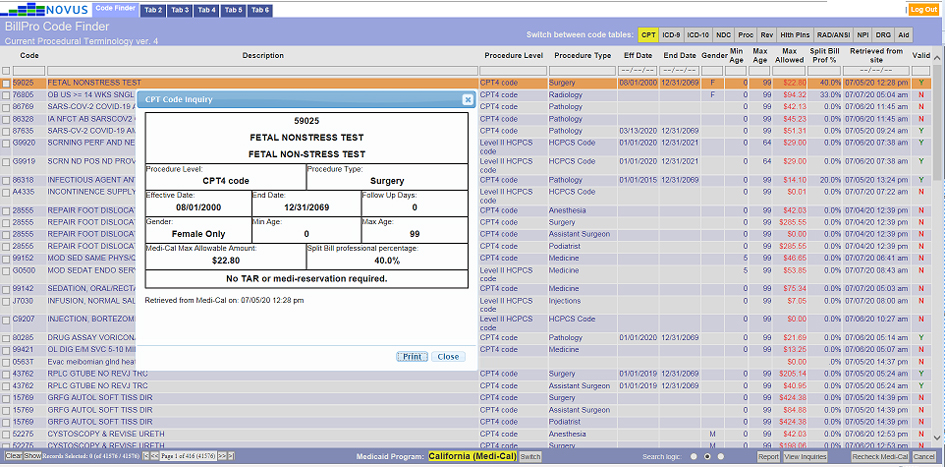Go to the first page of results
The height and width of the screenshot is (467, 945).
tap(145, 456)
